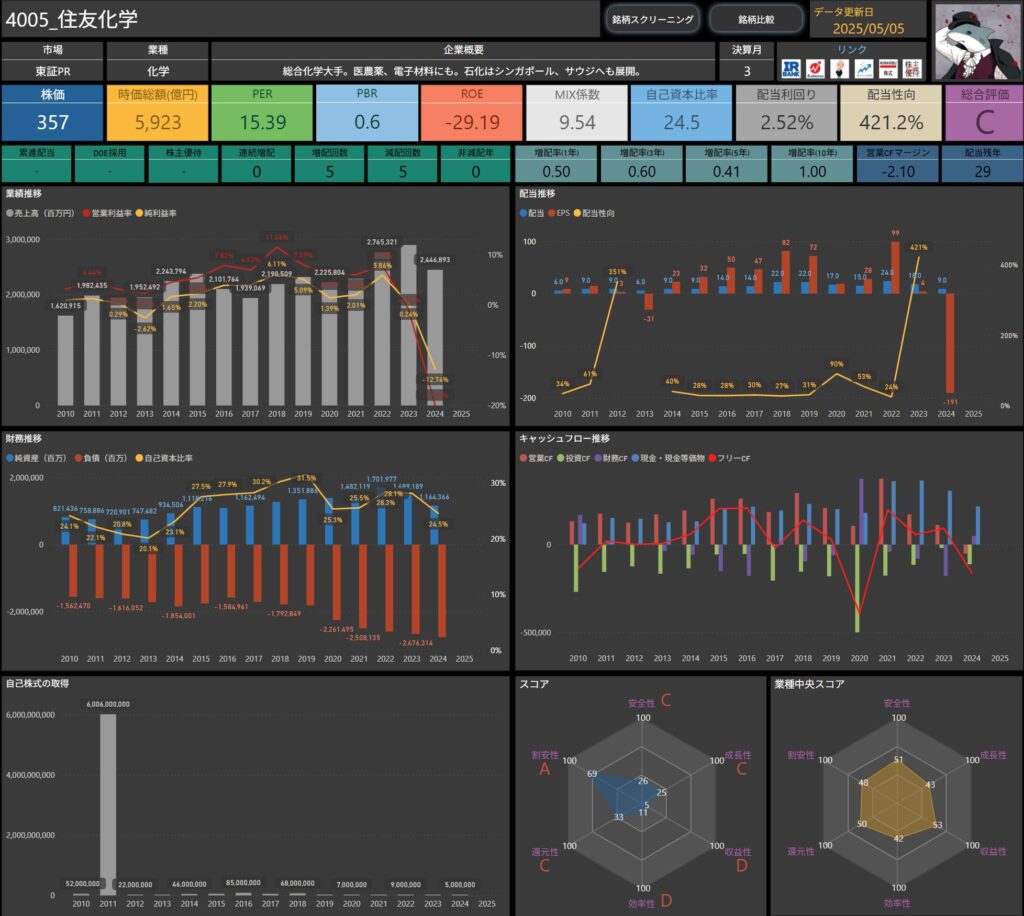Screen dimensions: 1024x916
Task: Open the 株主優待 link icon
Action: pos(912,69)
